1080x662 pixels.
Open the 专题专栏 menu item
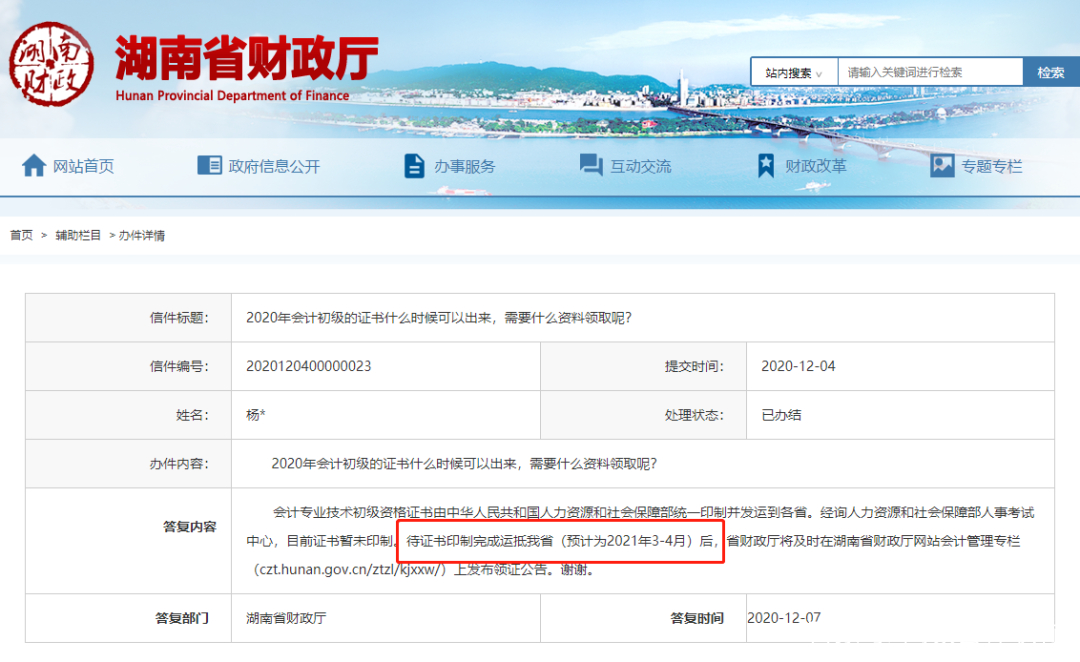coord(992,166)
